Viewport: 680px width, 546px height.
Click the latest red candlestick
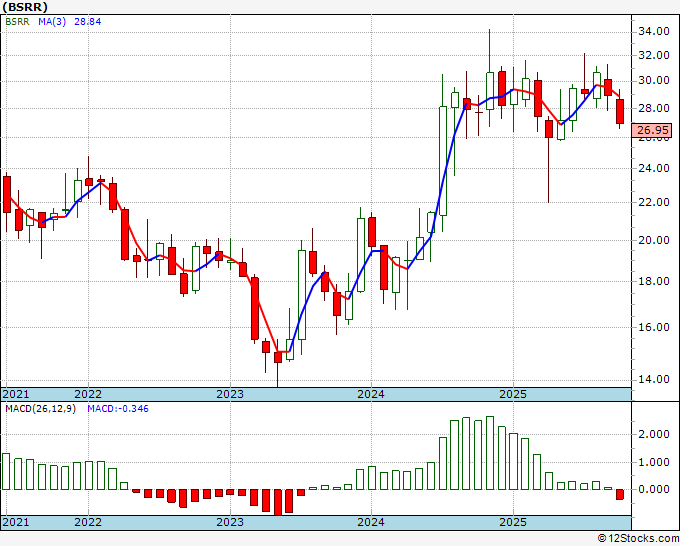coord(620,111)
